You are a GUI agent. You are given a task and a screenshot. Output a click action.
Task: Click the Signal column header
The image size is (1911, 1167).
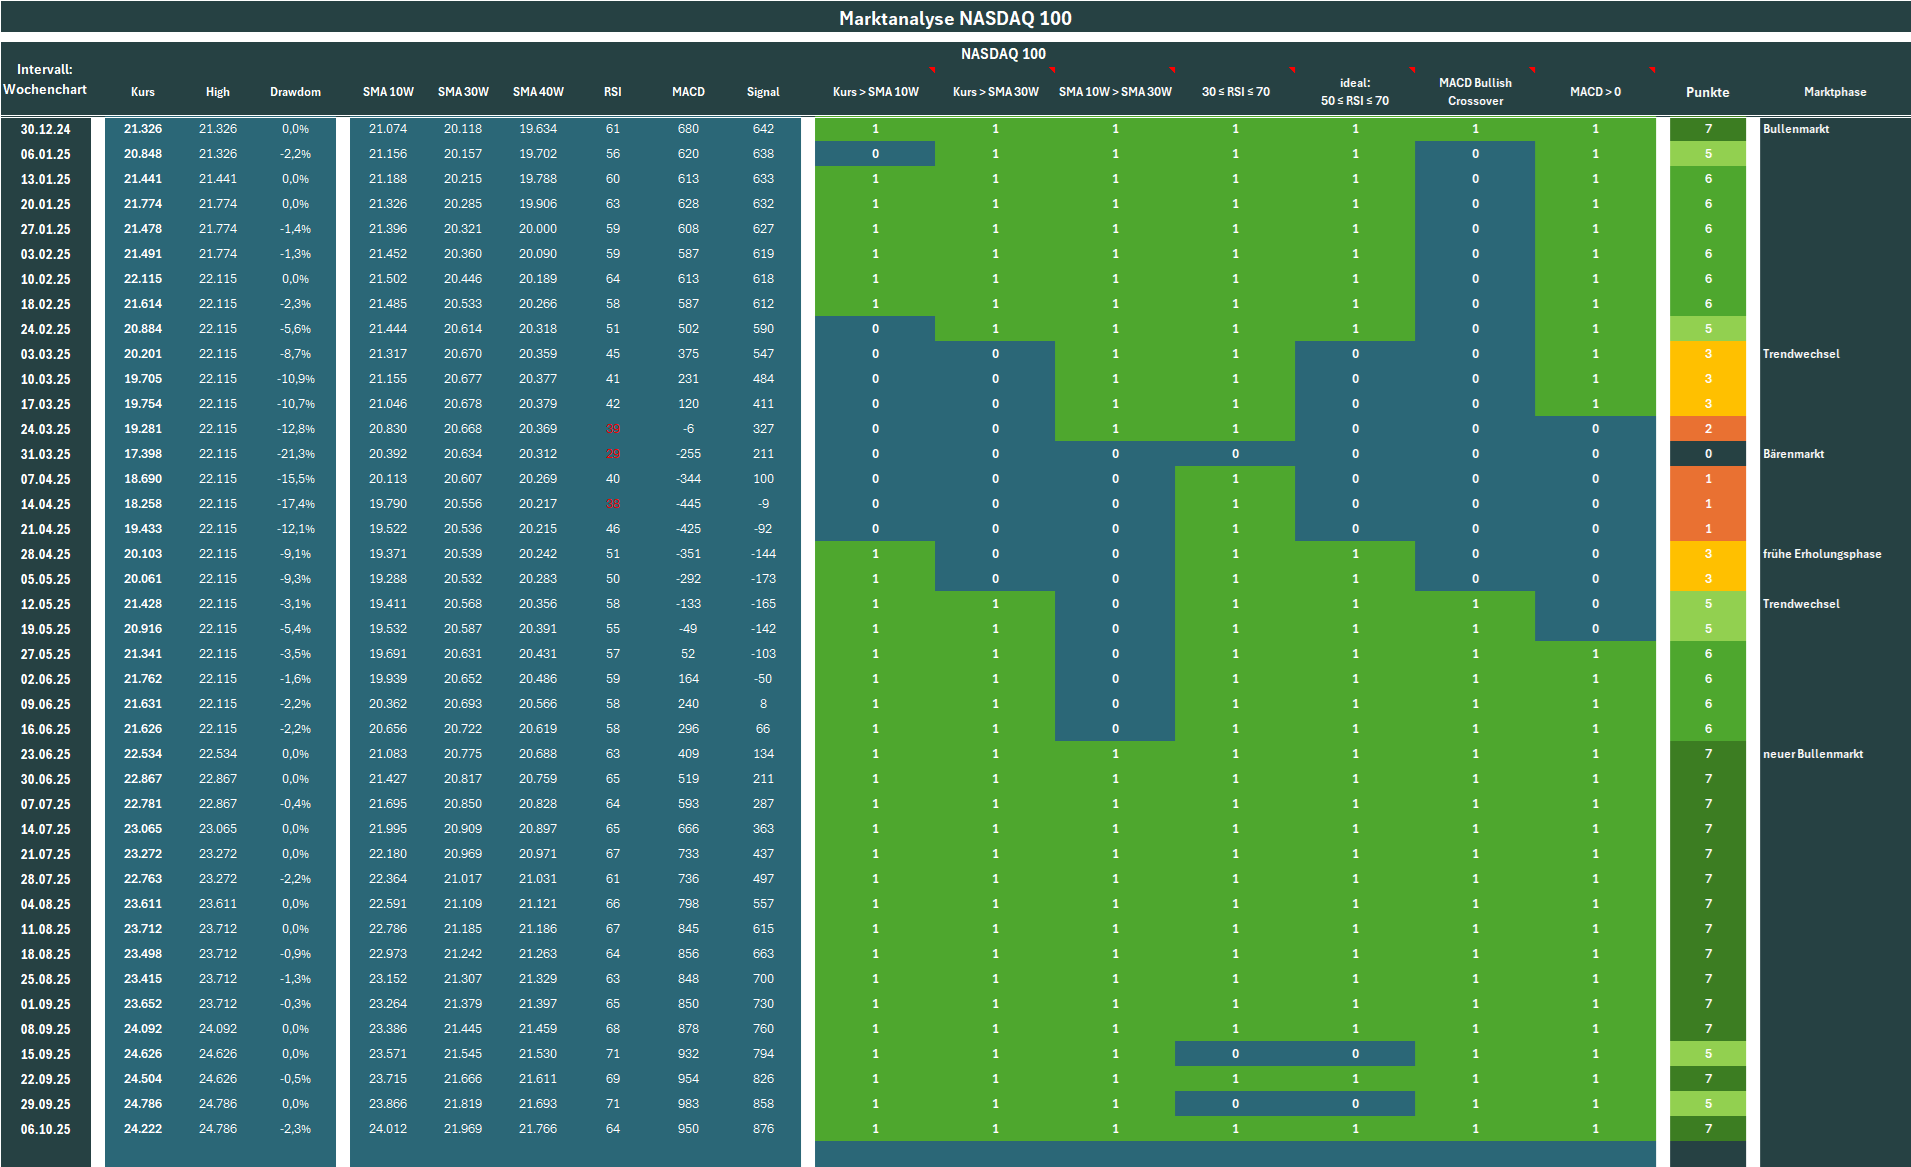click(x=763, y=92)
